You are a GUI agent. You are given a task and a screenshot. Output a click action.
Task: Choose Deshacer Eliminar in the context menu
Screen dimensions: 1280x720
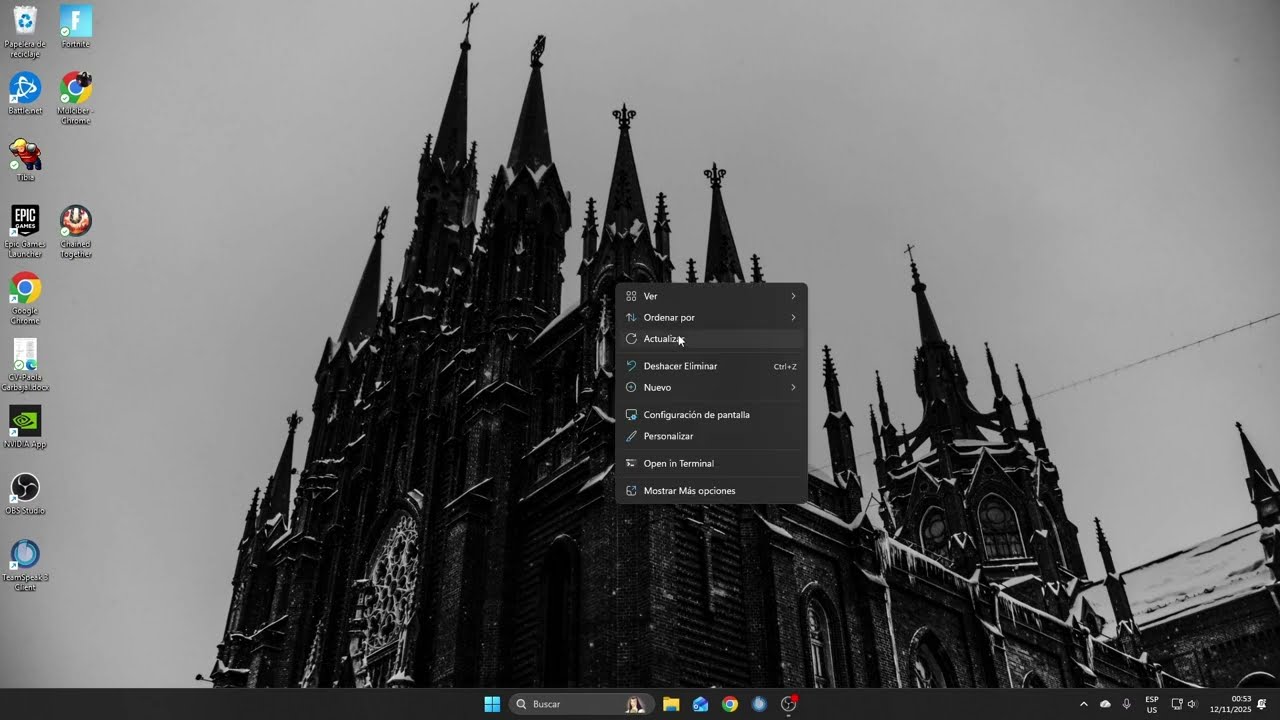click(711, 366)
